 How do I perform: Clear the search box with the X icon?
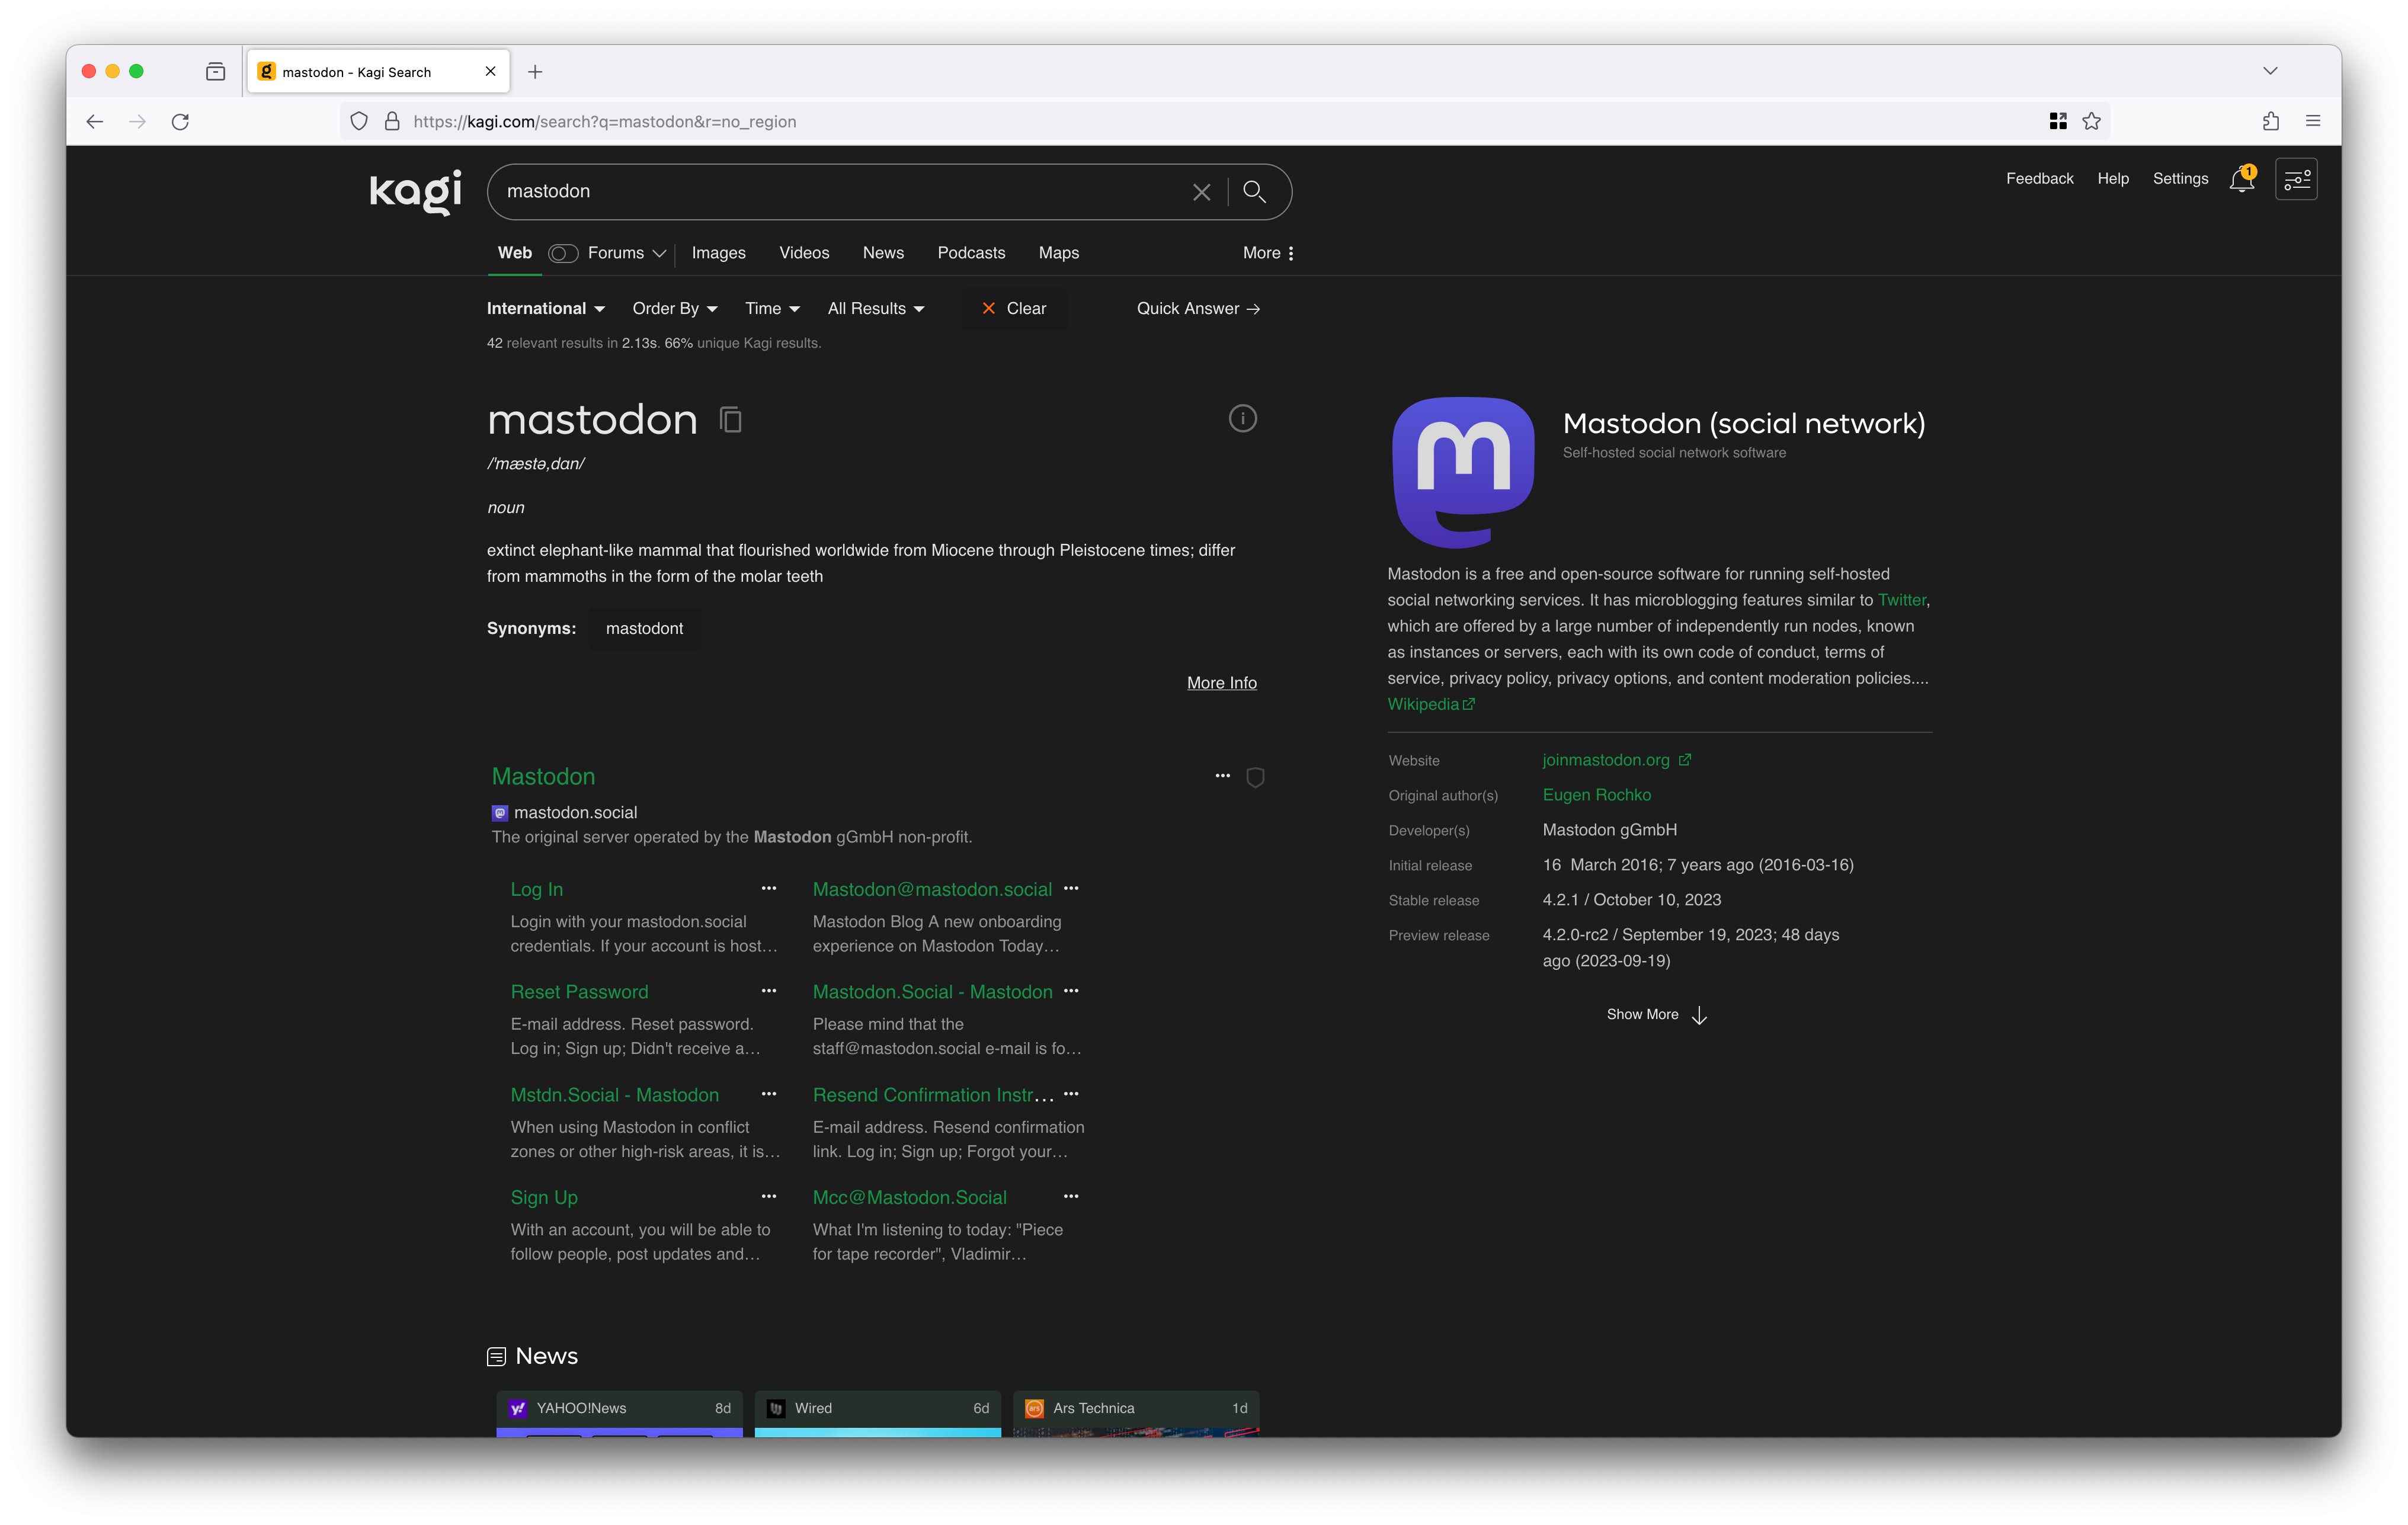1201,192
